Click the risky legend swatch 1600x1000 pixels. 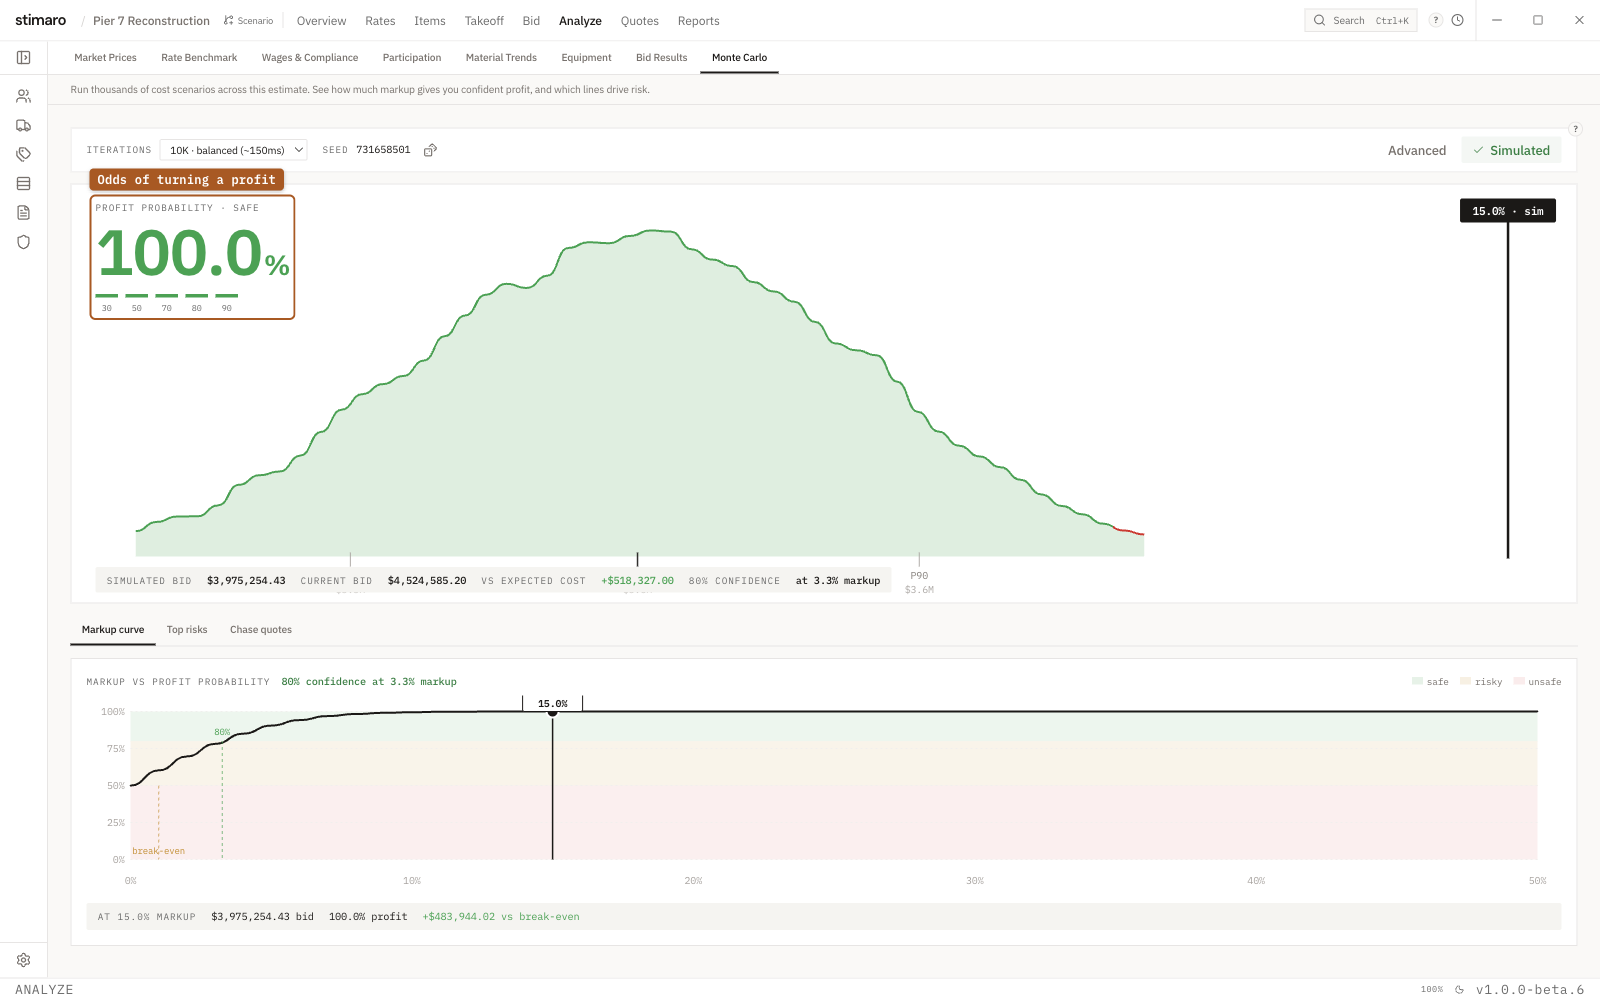(x=1465, y=681)
